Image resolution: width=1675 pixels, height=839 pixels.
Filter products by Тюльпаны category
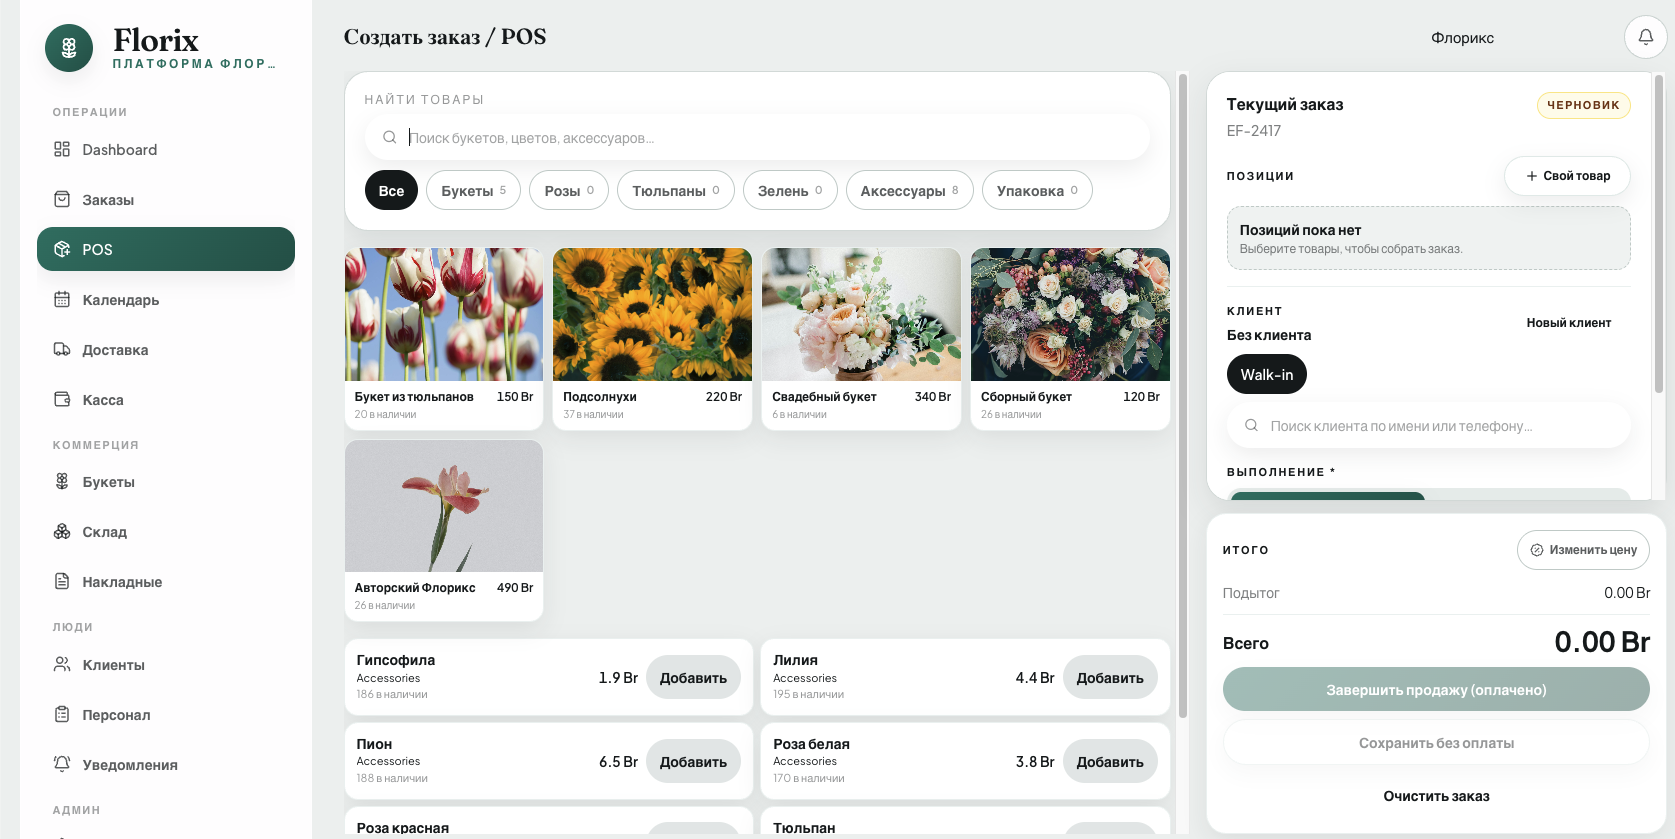tap(676, 190)
